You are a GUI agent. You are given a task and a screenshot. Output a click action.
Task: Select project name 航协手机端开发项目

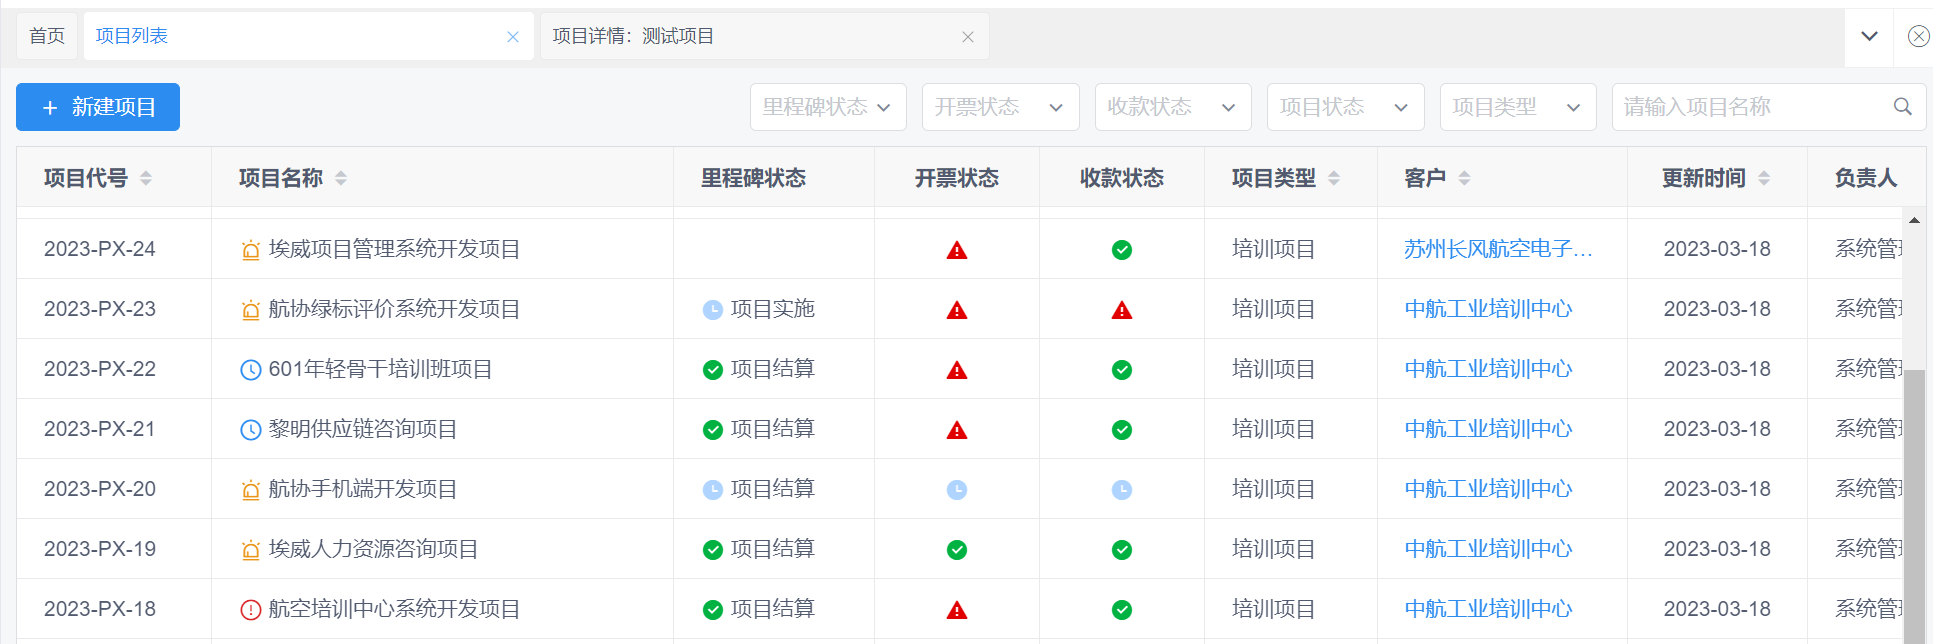pos(363,489)
